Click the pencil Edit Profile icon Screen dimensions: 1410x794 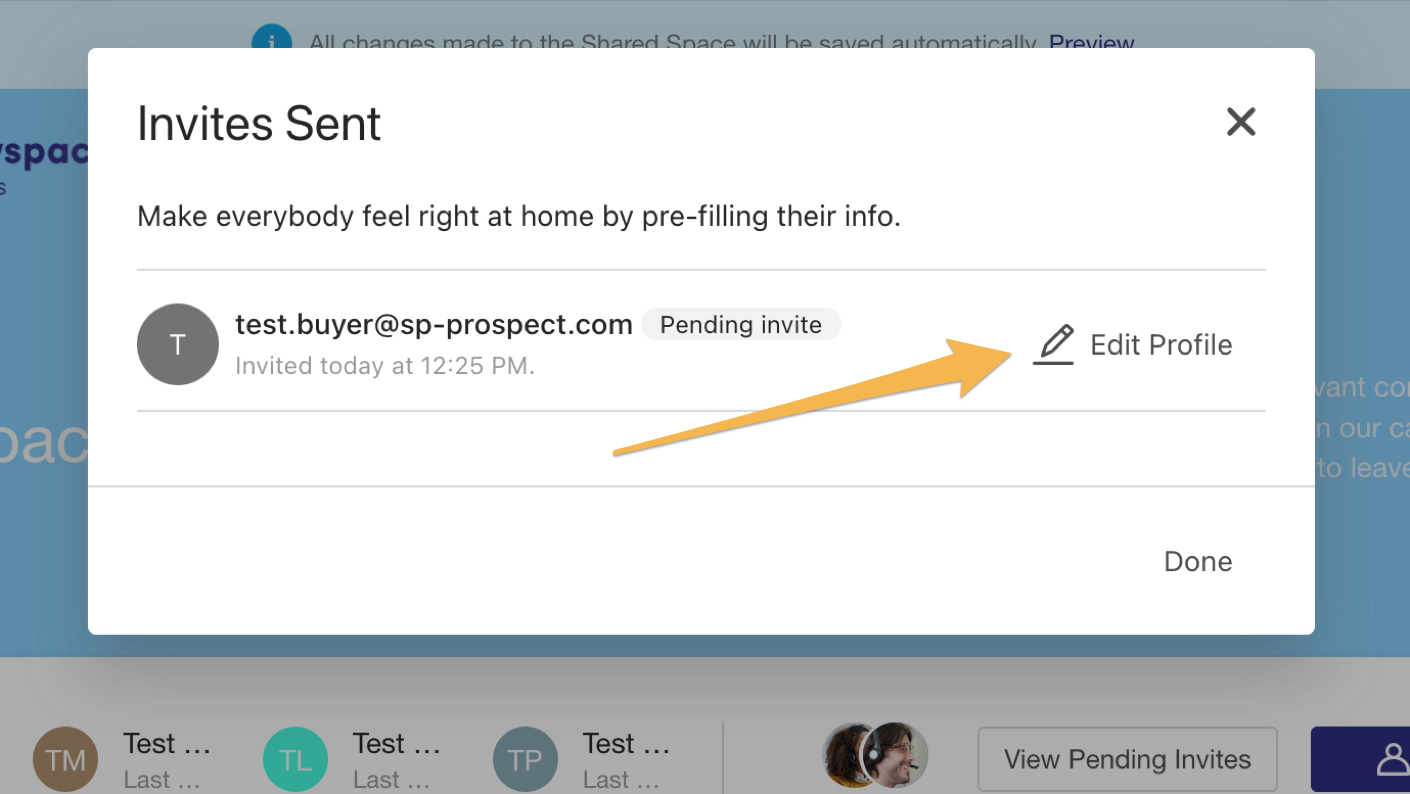(x=1053, y=345)
